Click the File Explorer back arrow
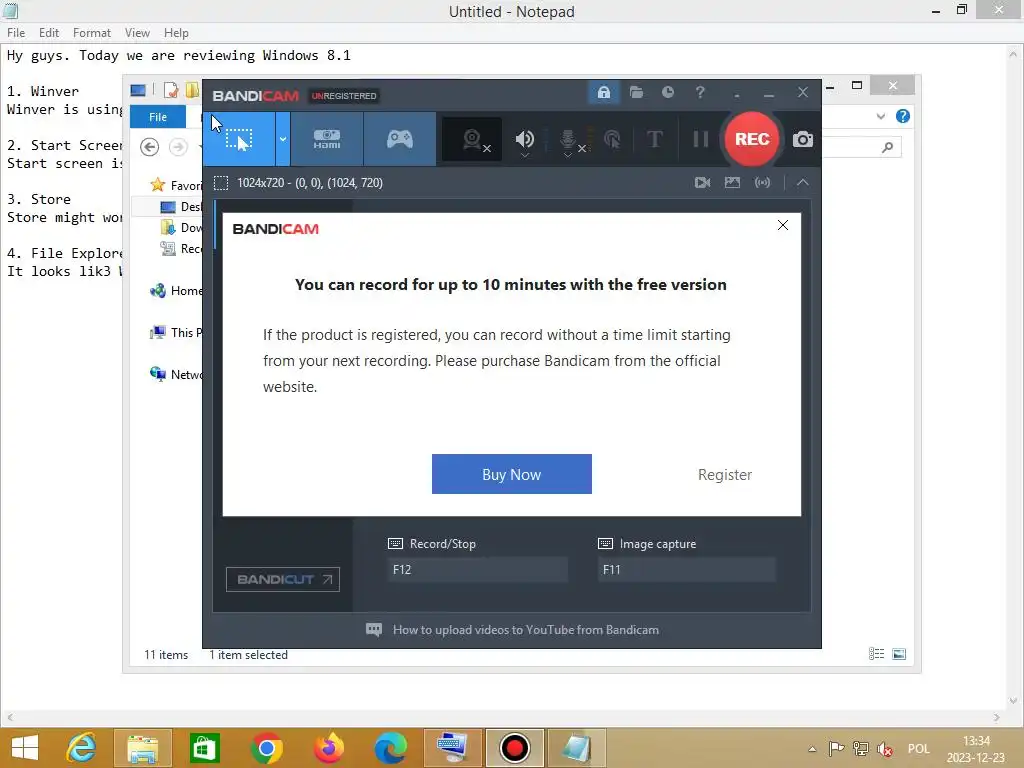 [150, 147]
